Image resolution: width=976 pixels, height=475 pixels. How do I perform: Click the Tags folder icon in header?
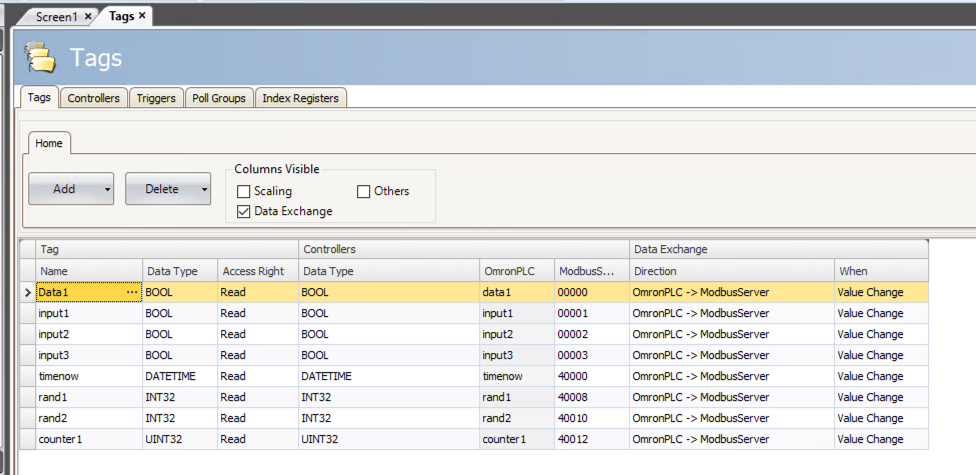coord(41,58)
